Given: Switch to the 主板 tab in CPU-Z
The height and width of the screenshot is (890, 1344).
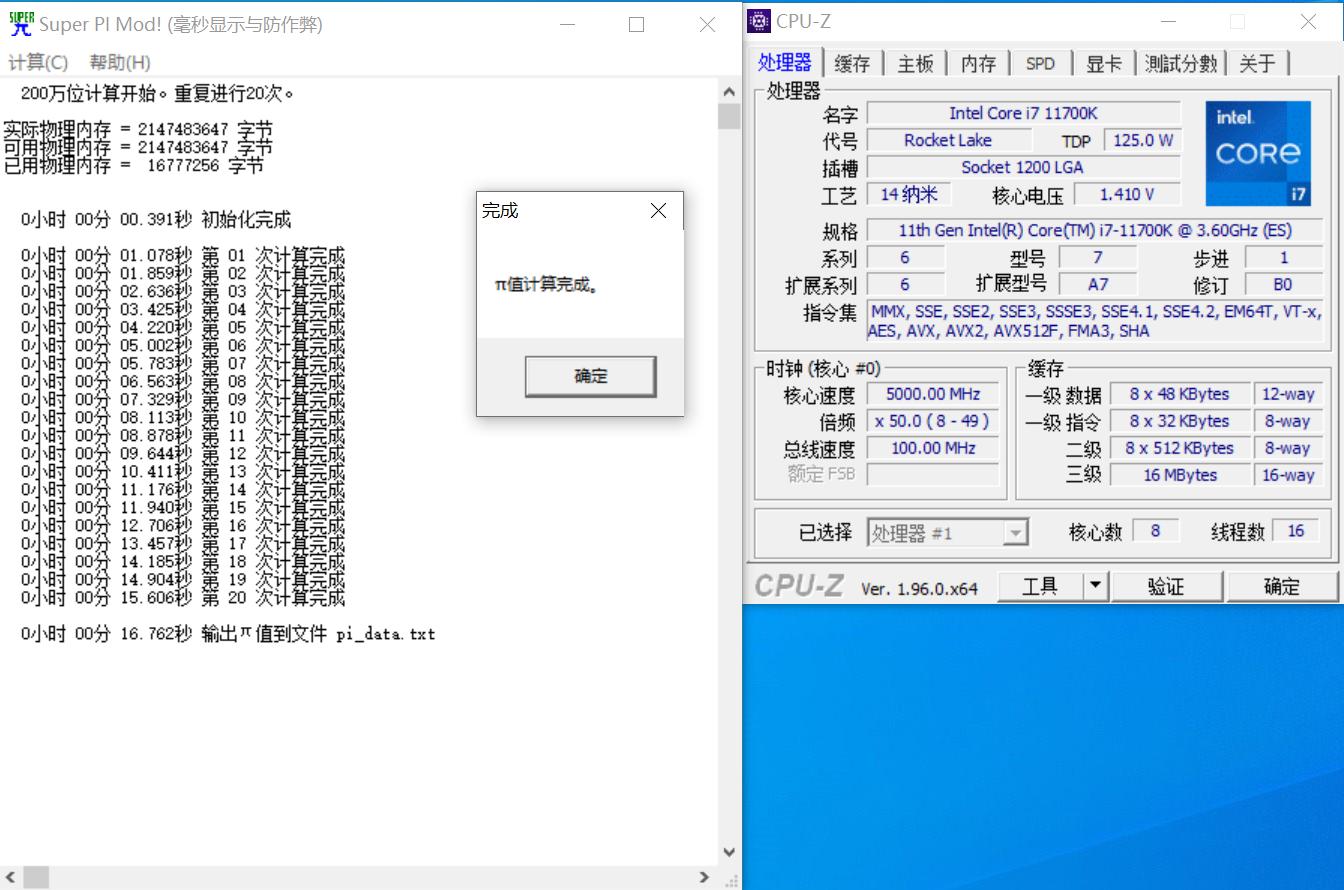Looking at the screenshot, I should [x=915, y=63].
